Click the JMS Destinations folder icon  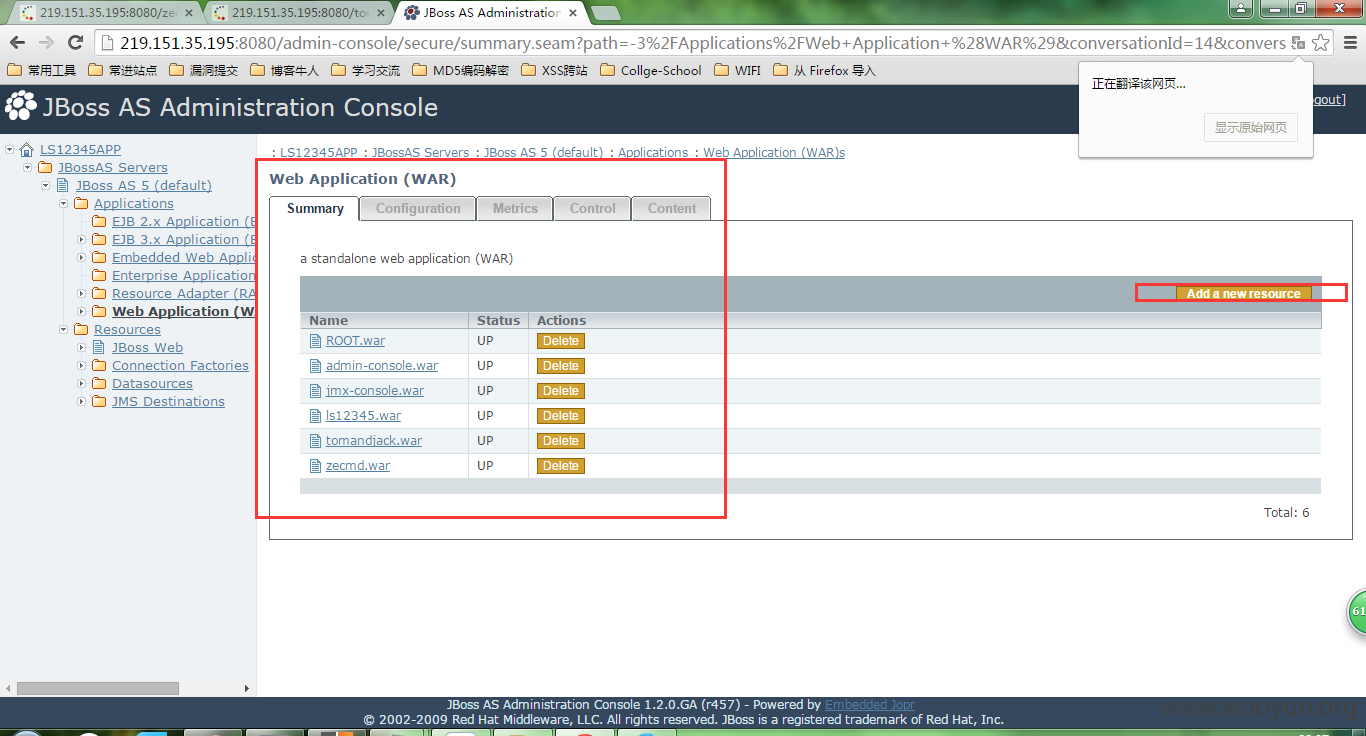[99, 402]
